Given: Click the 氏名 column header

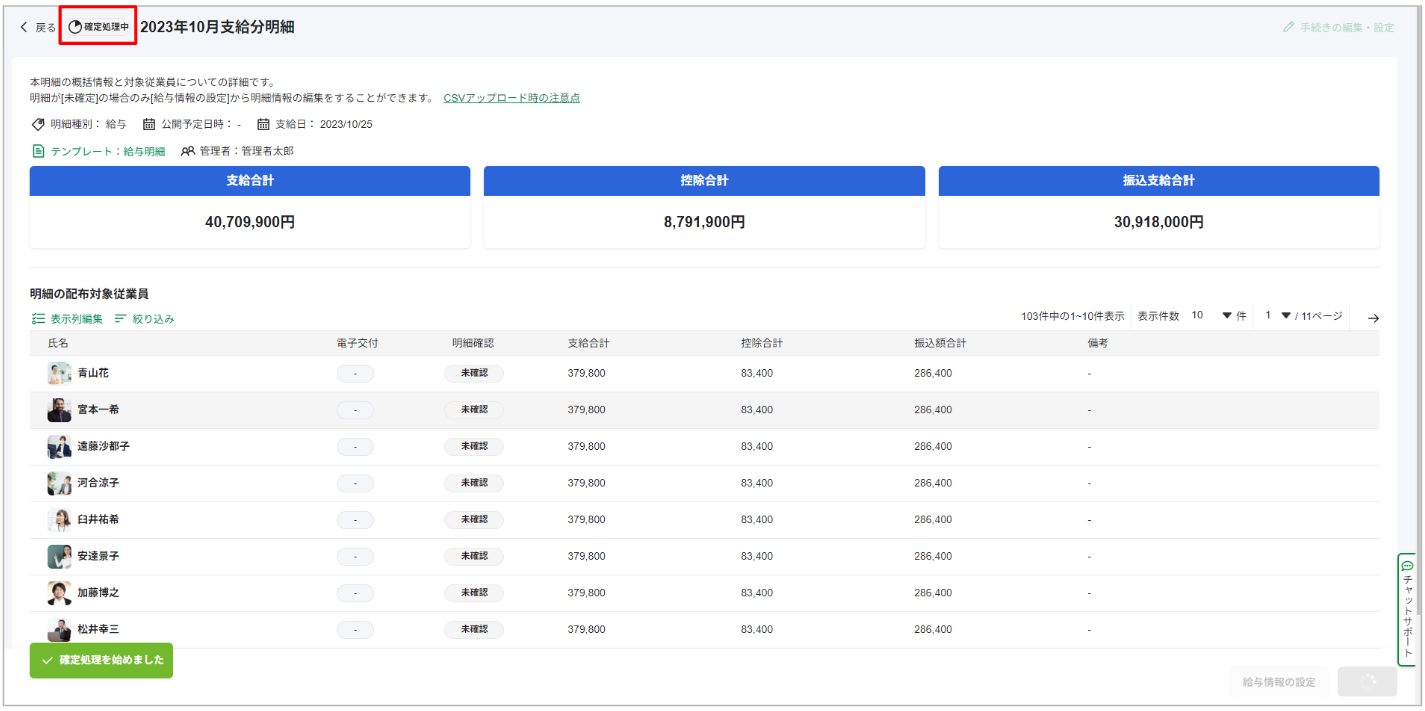Looking at the screenshot, I should pyautogui.click(x=58, y=343).
